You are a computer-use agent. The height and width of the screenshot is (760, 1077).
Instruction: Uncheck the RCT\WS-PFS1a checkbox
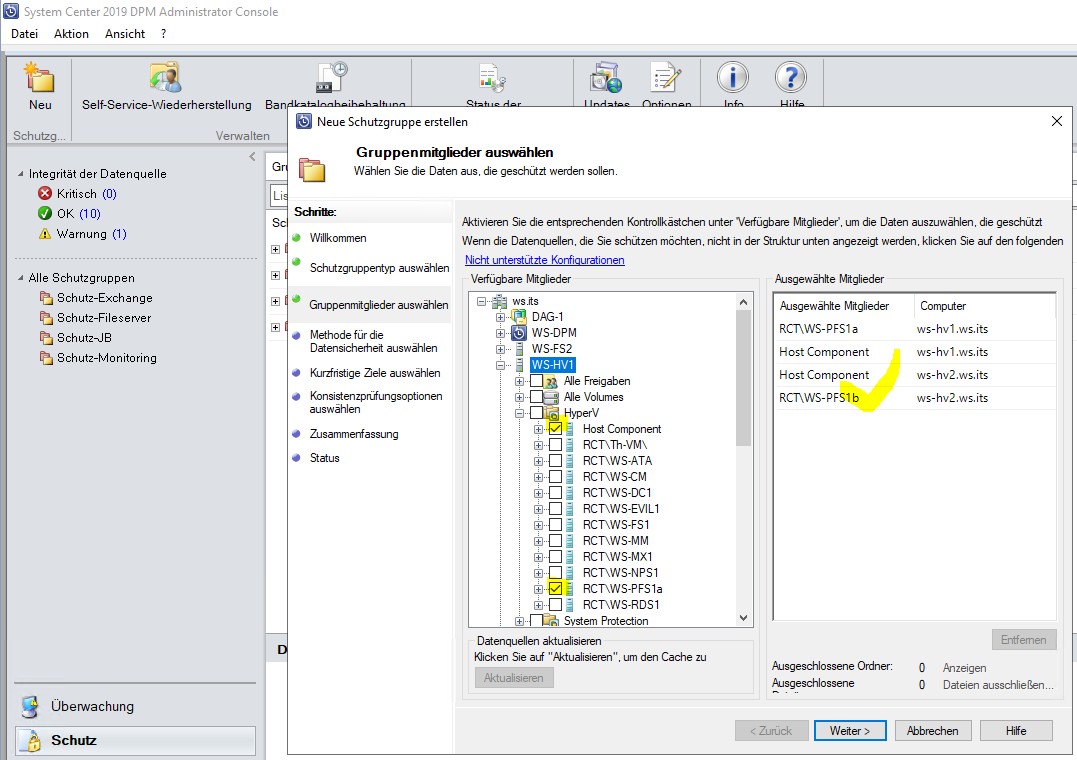(x=556, y=588)
